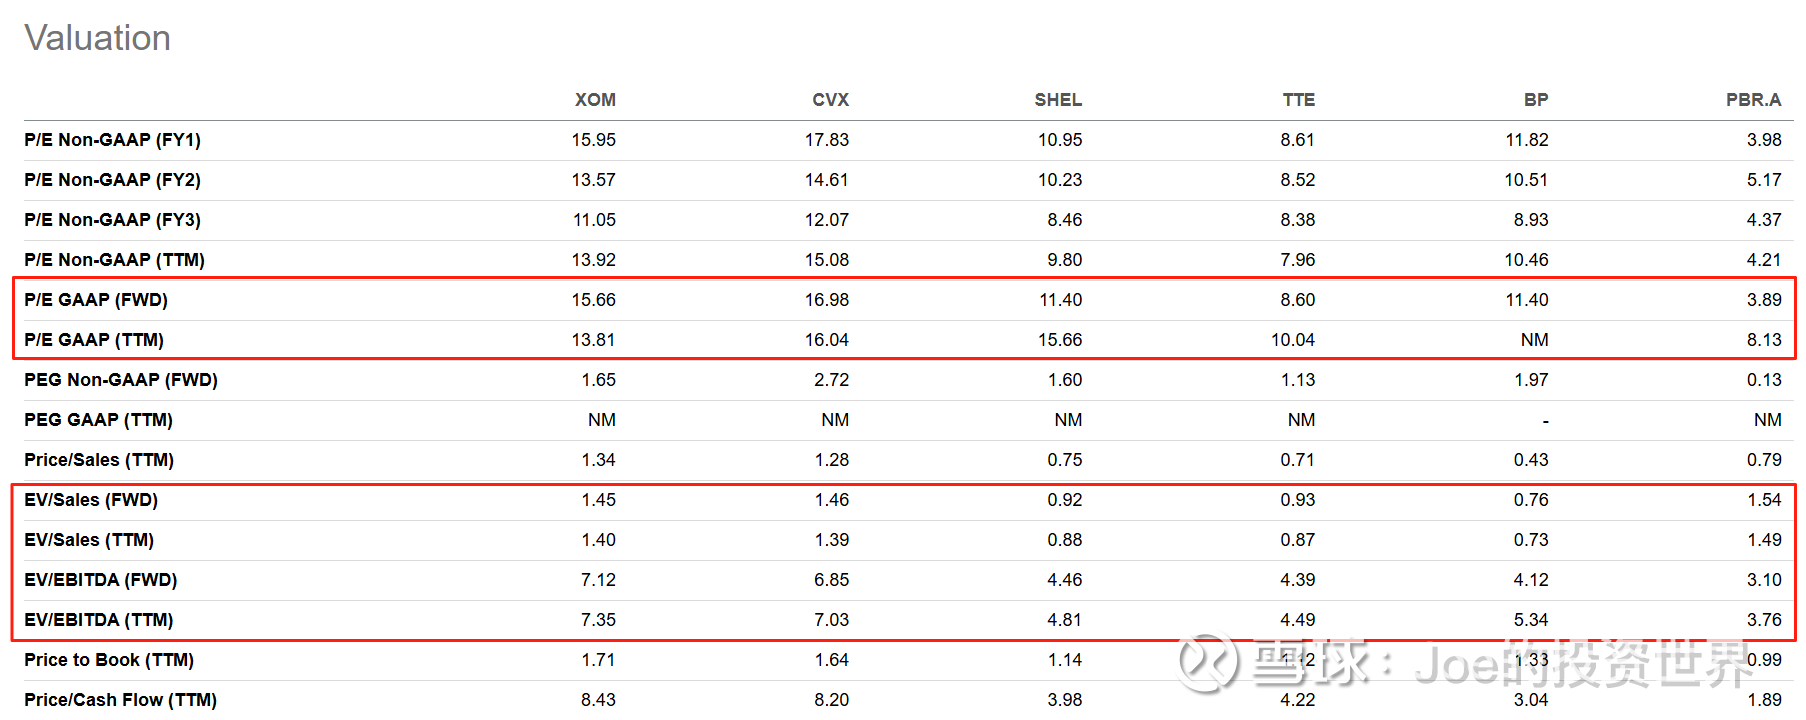Click XOM value 1.40 in EV/Sales TTM row
This screenshot has width=1806, height=720.
click(599, 540)
